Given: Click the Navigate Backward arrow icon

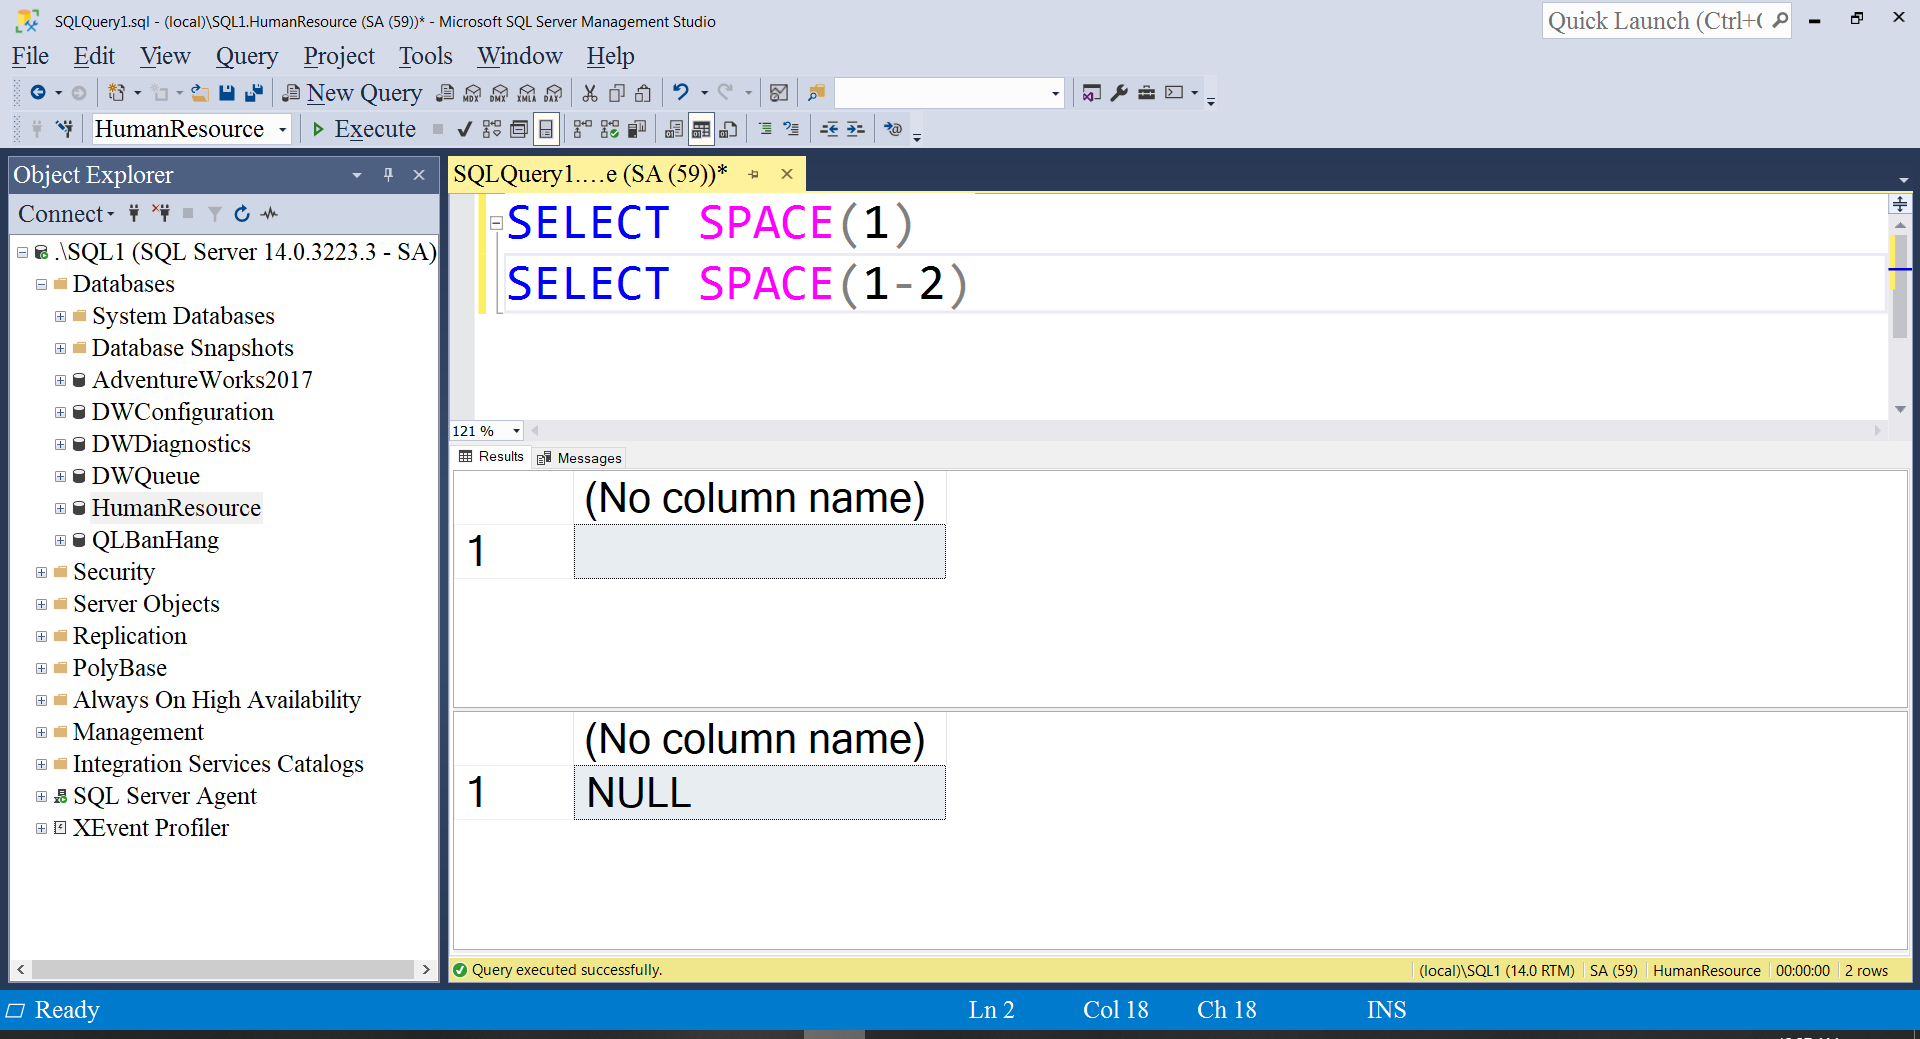Looking at the screenshot, I should click(38, 93).
